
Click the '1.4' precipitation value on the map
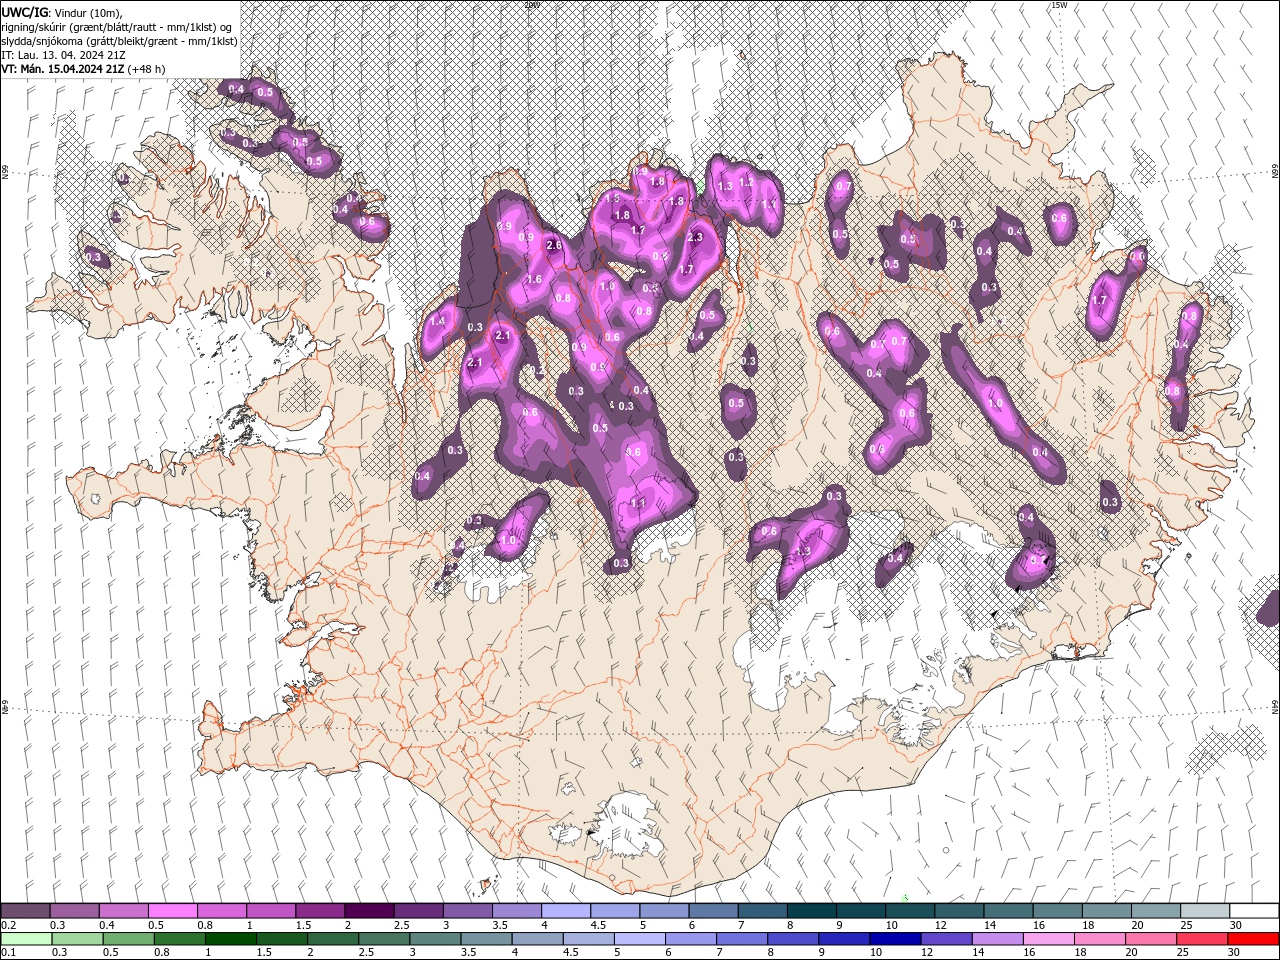437,321
